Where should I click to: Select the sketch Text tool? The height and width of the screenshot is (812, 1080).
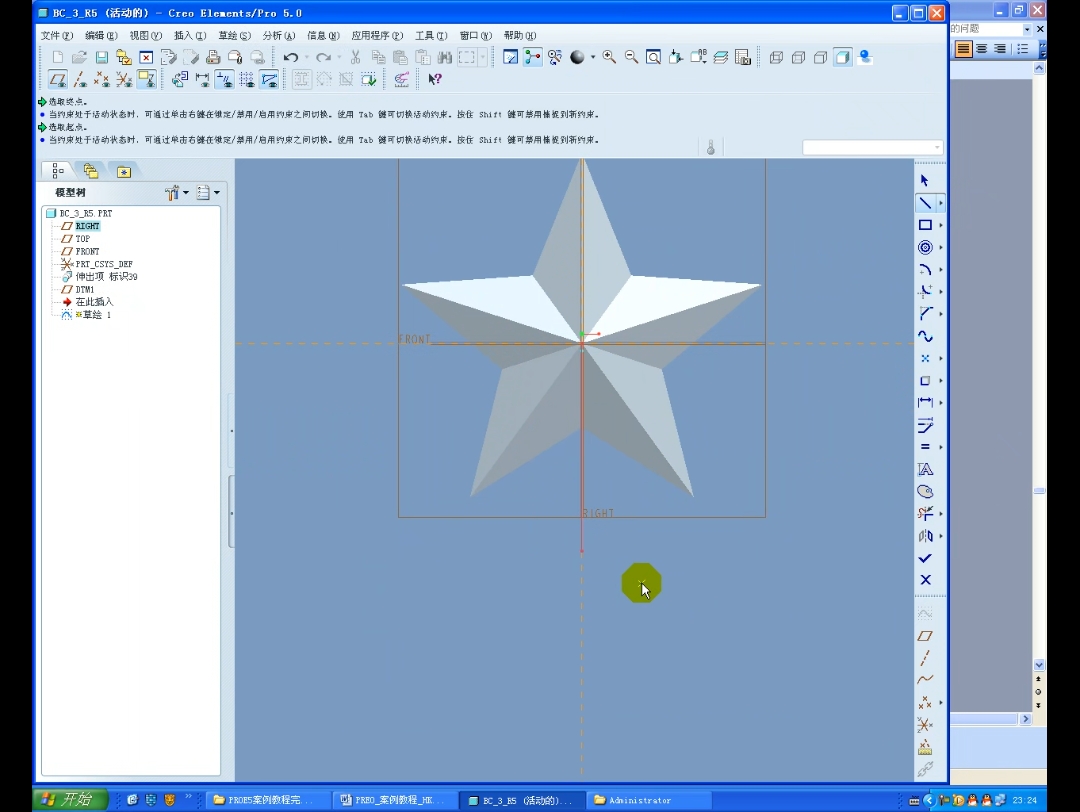[924, 469]
